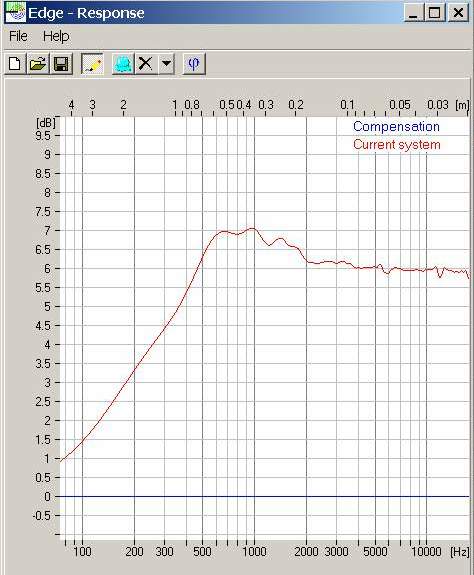Screen dimensions: 474x575
Task: Click the 1000 Hz frequency axis label
Action: tap(255, 552)
